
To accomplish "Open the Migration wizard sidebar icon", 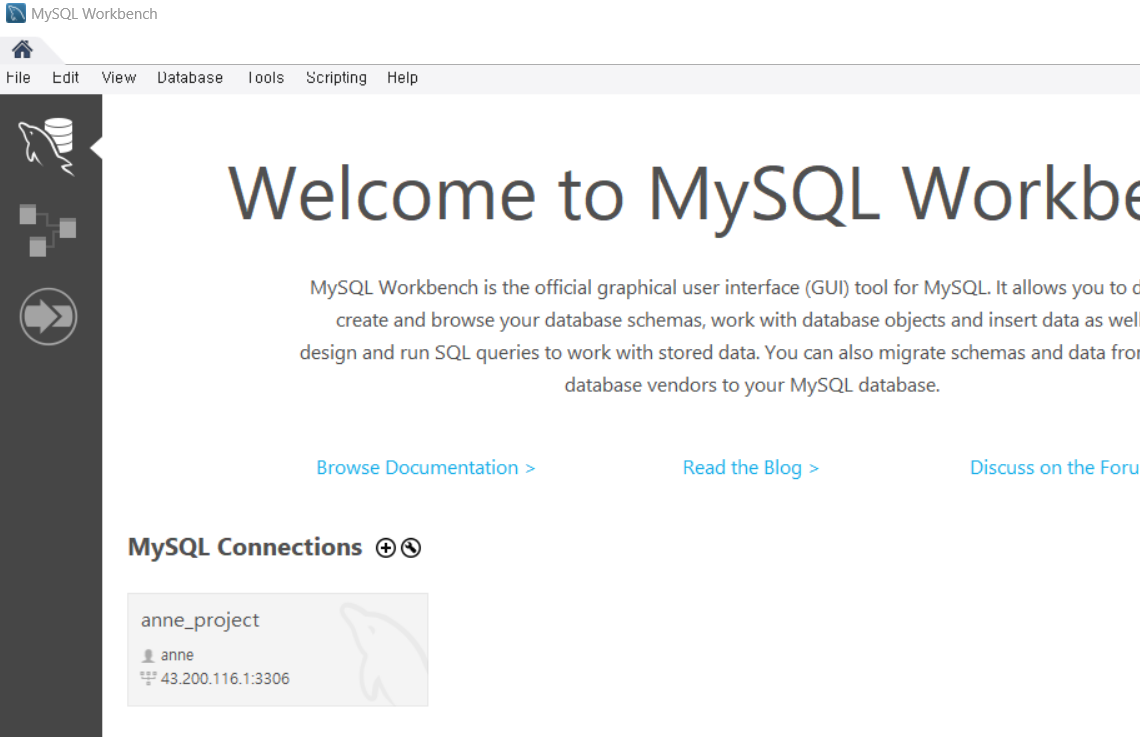I will (48, 317).
